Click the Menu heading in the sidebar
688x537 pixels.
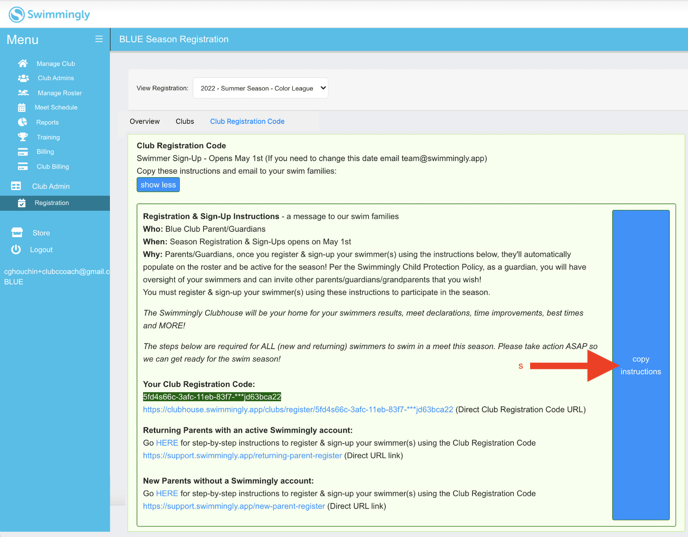point(22,39)
